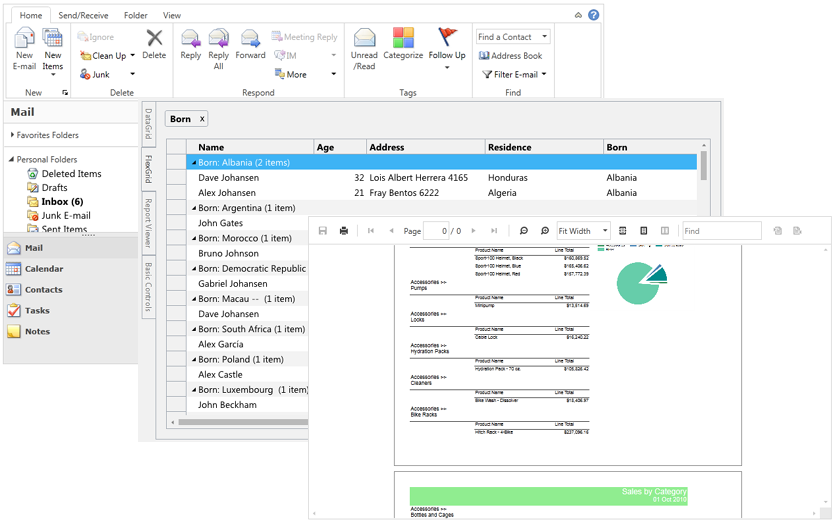Click the Mail navigation icon
Image resolution: width=834 pixels, height=522 pixels.
tap(14, 248)
